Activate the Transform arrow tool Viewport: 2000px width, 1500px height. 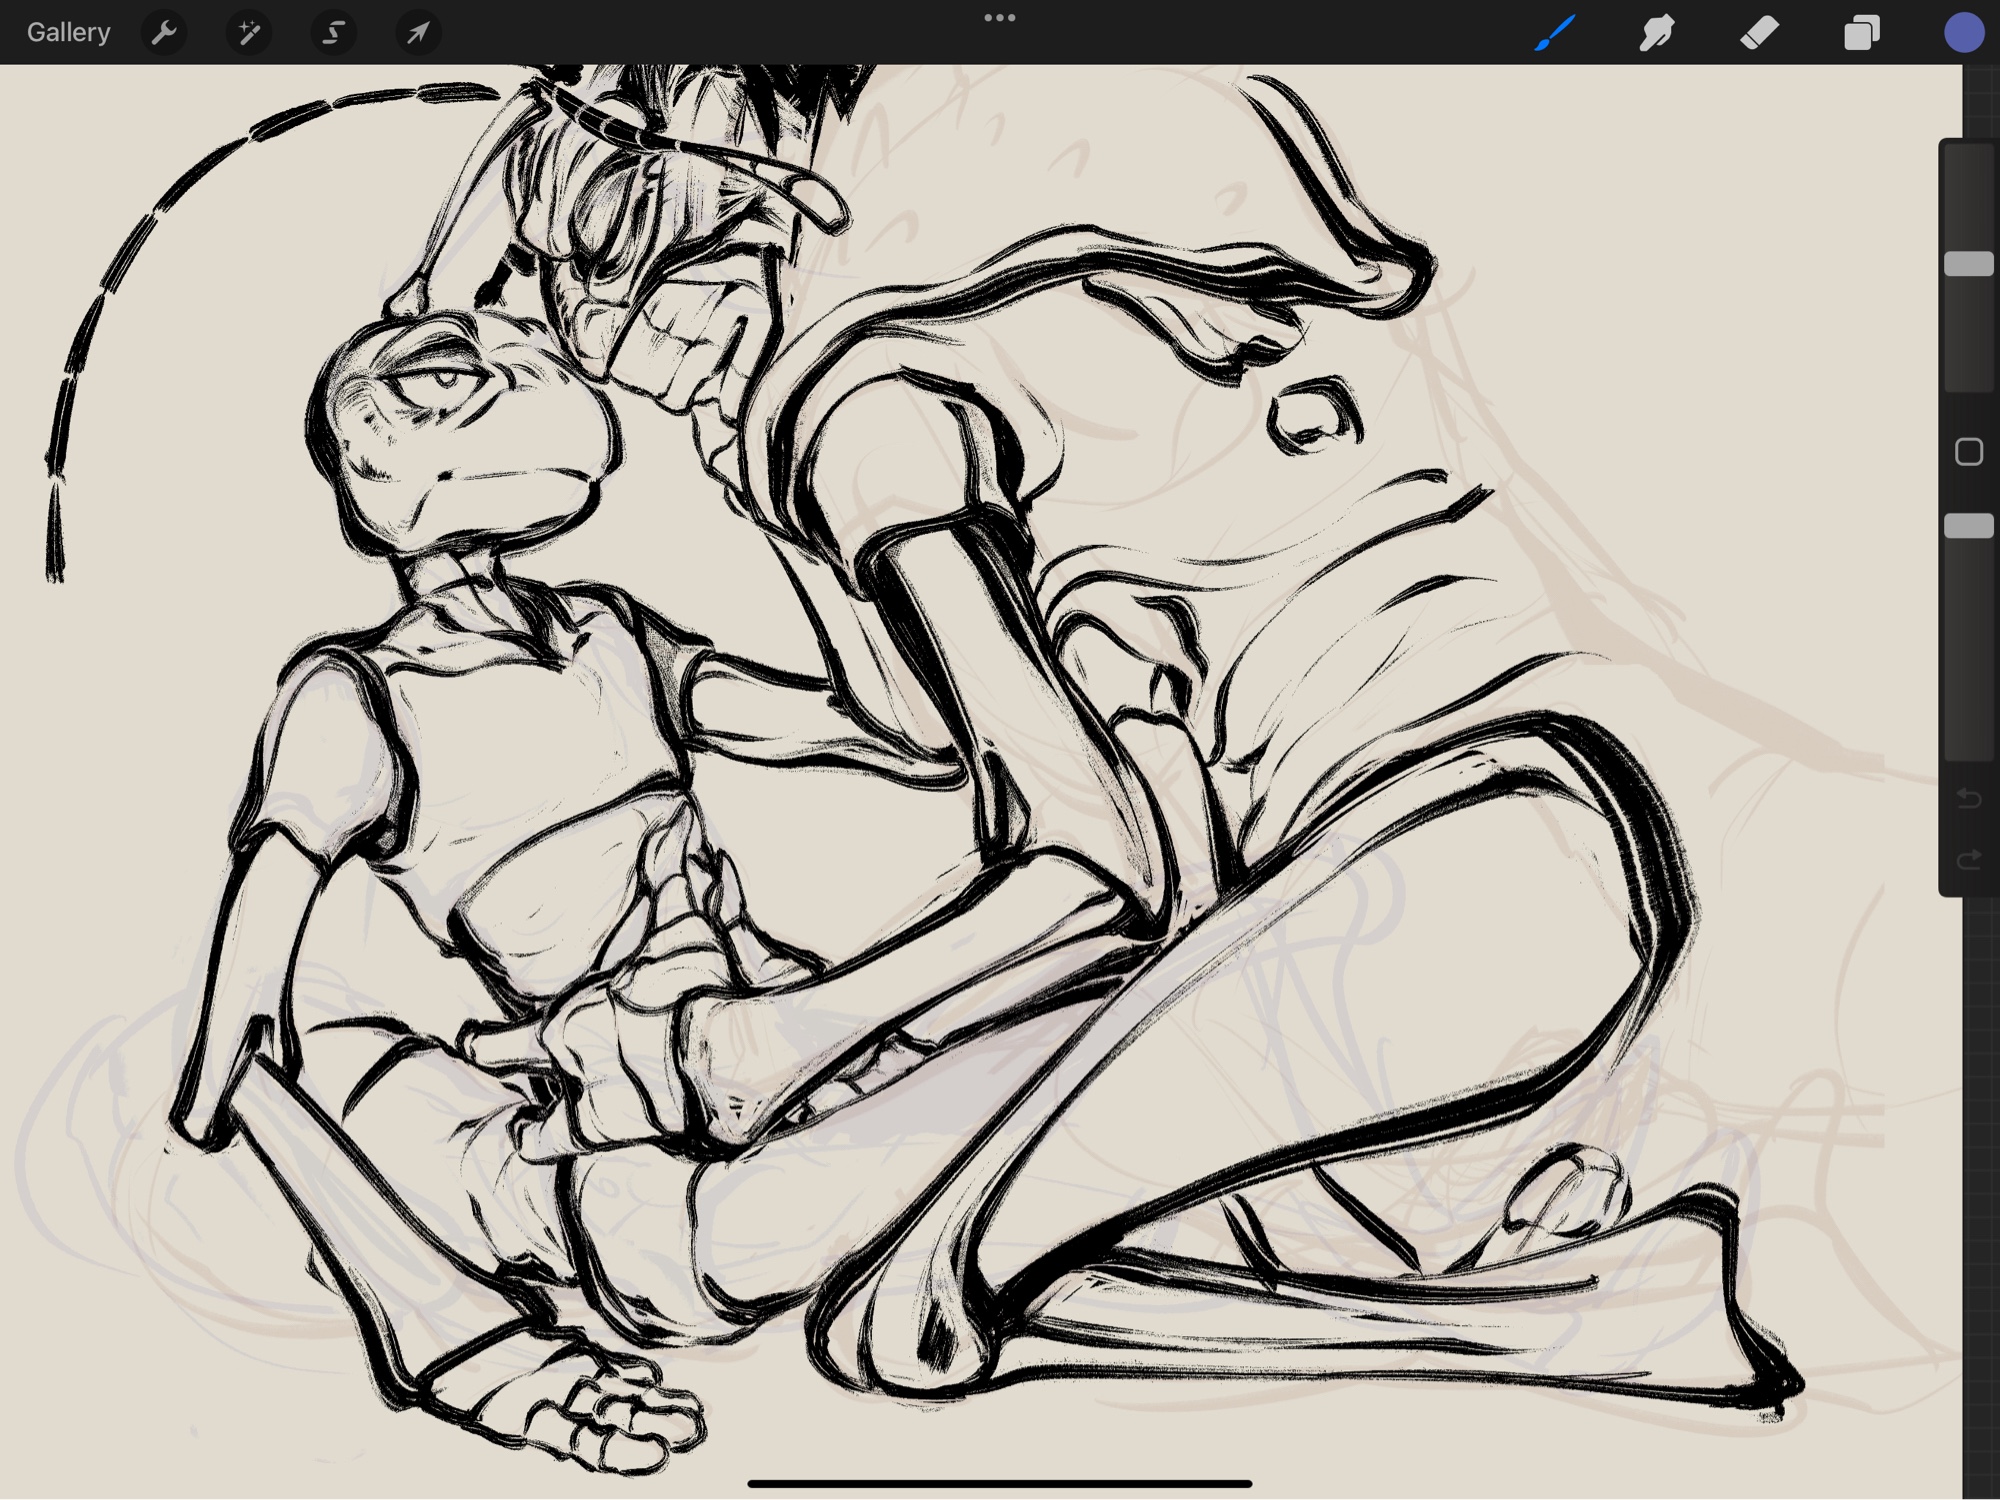coord(417,33)
